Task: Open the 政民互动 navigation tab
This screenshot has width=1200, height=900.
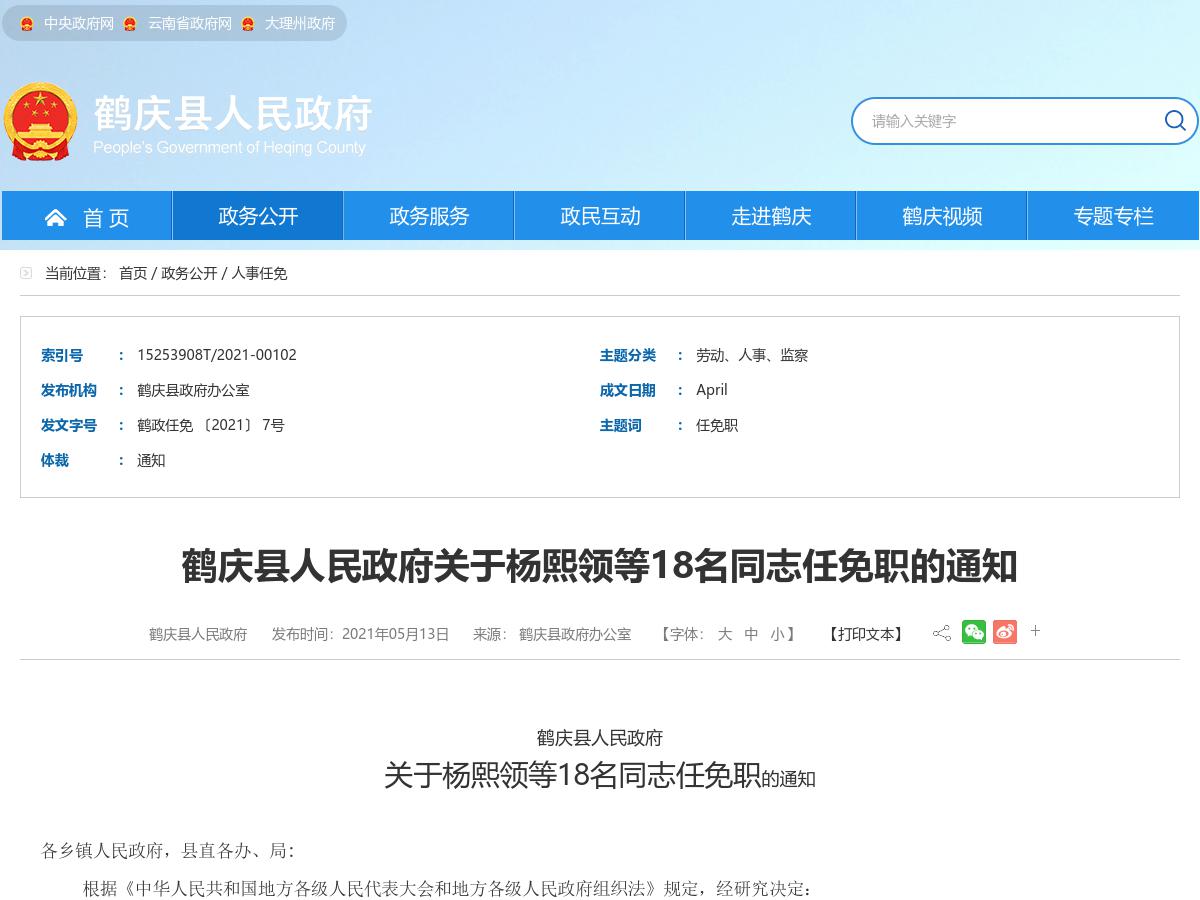Action: point(600,216)
